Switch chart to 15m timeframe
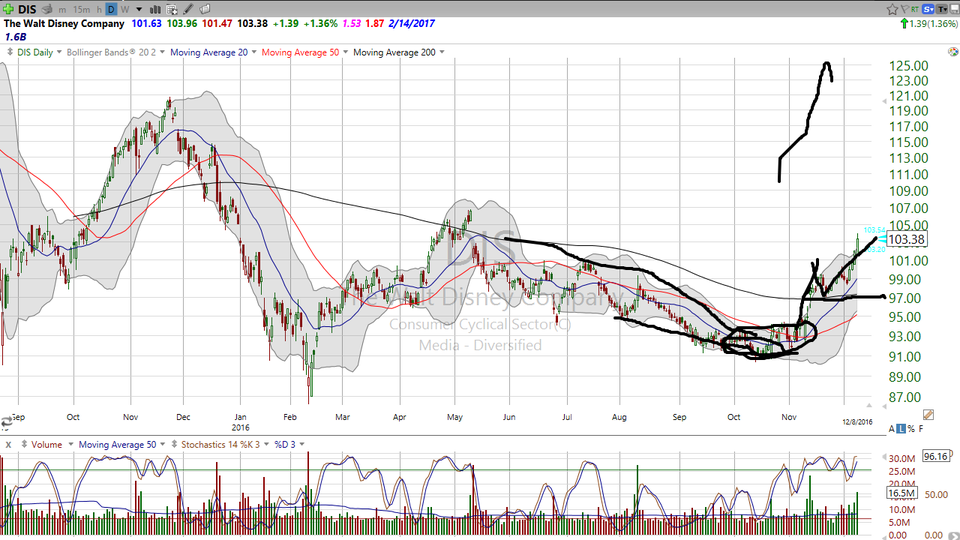960x540 pixels. (81, 10)
